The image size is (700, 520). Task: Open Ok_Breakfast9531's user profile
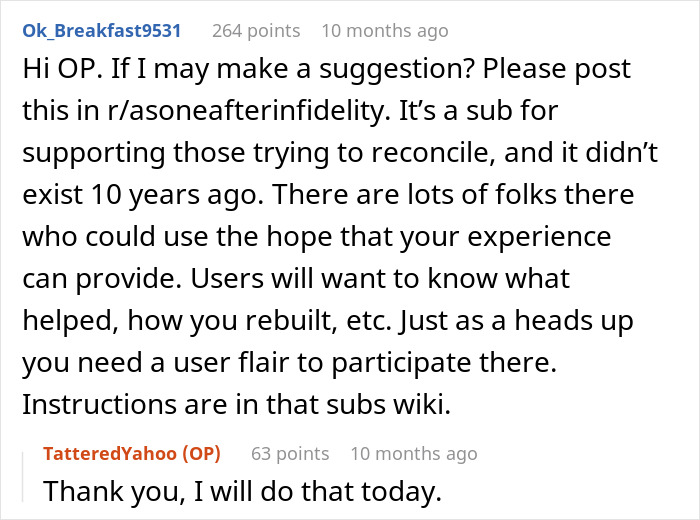(x=100, y=31)
